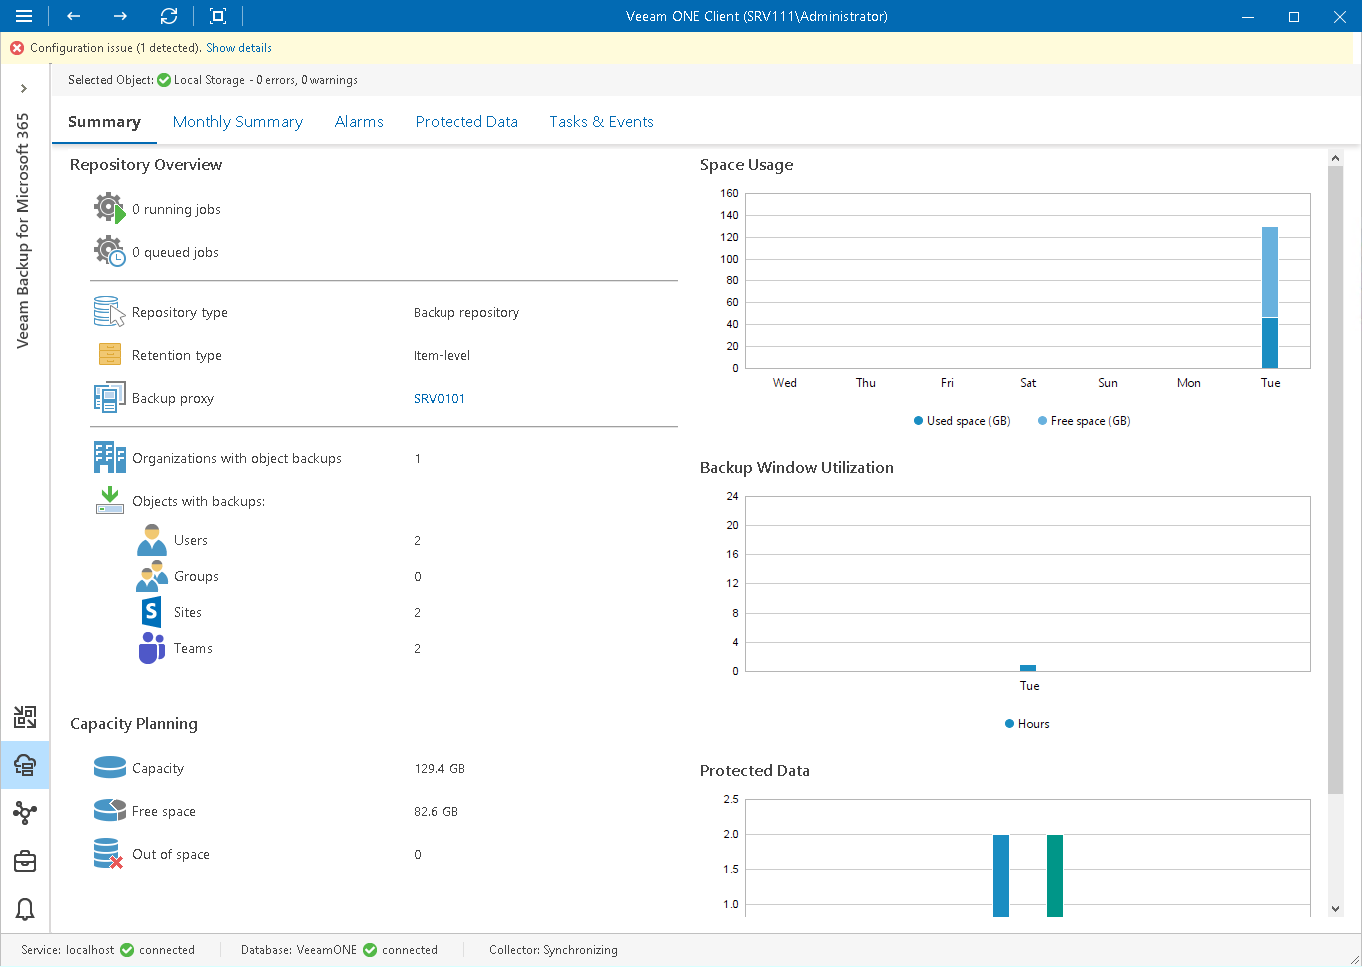Toggle the Free space (GB) legend entry

(1081, 421)
